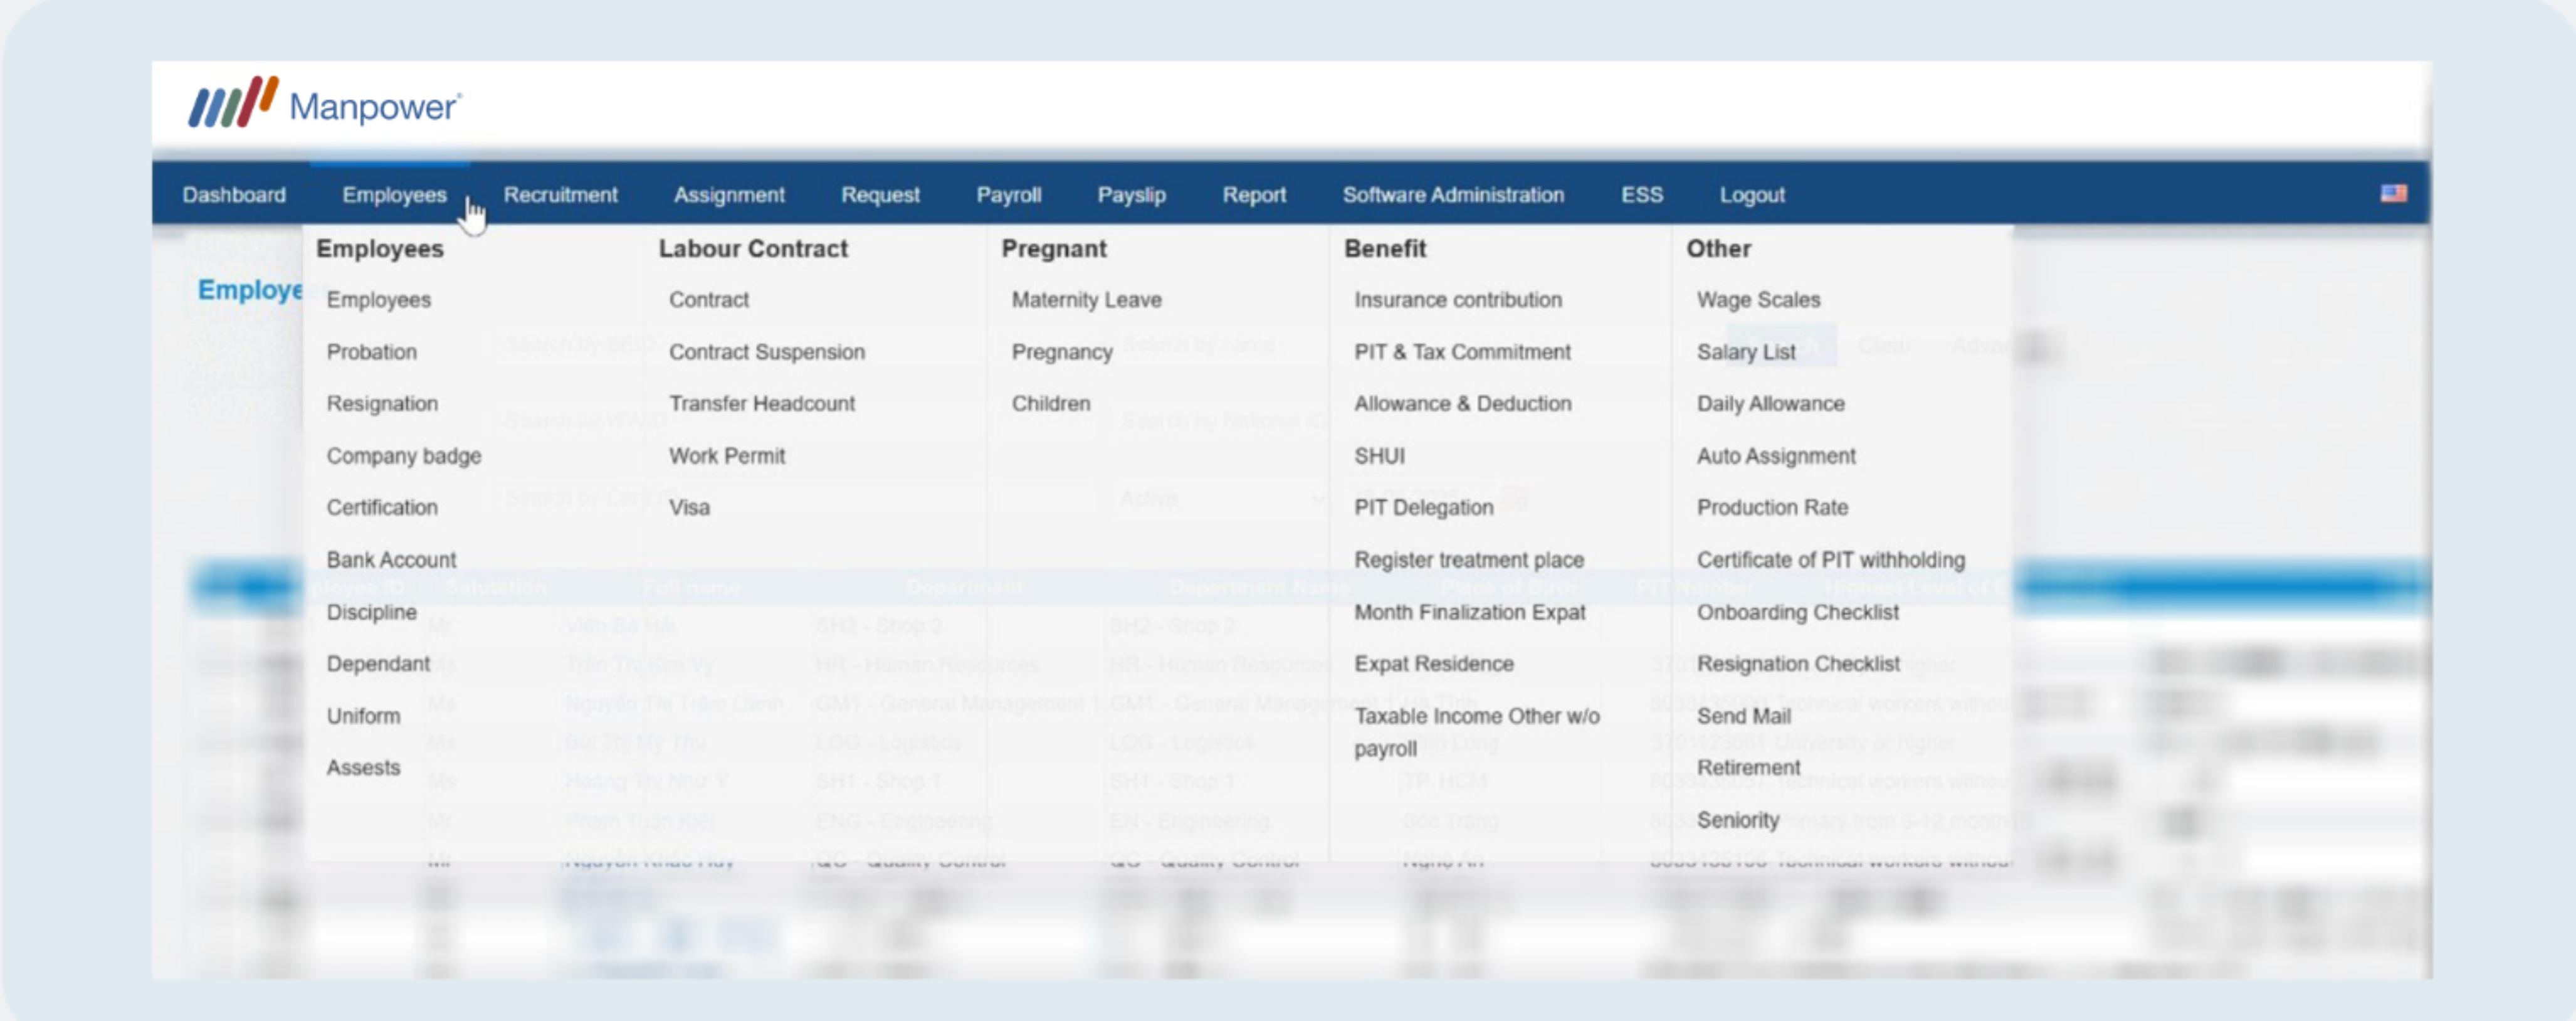Viewport: 2576px width, 1021px height.
Task: Open Auto Assignment entry
Action: click(x=1776, y=456)
